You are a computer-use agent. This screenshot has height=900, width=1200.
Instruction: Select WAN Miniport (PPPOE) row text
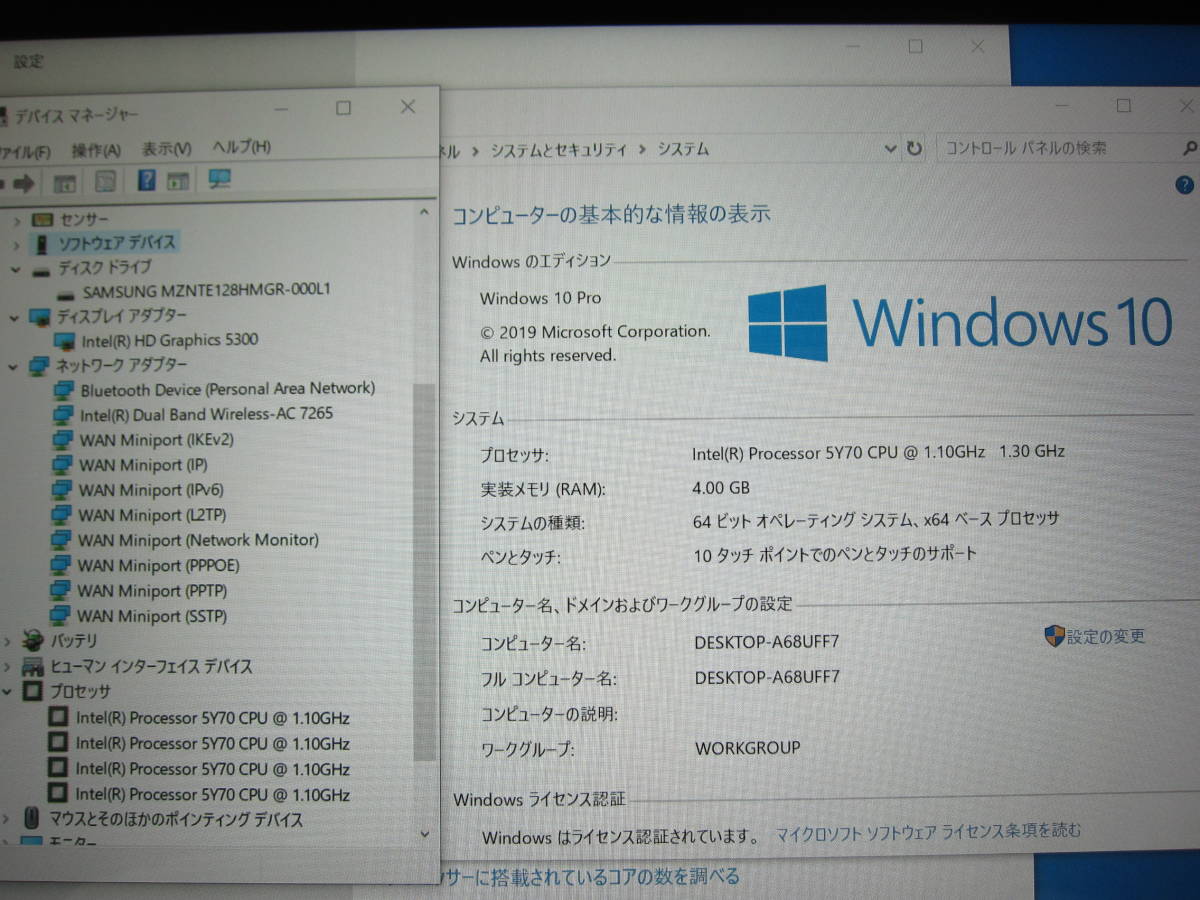(158, 565)
